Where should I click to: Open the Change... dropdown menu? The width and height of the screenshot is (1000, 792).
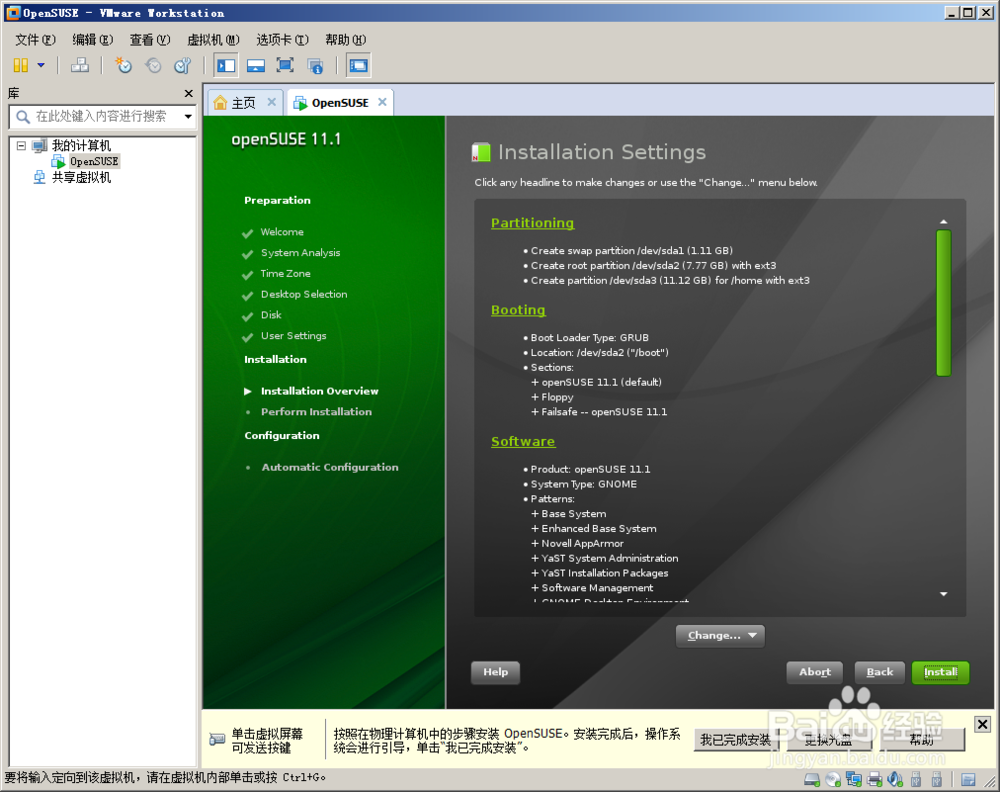pyautogui.click(x=720, y=636)
